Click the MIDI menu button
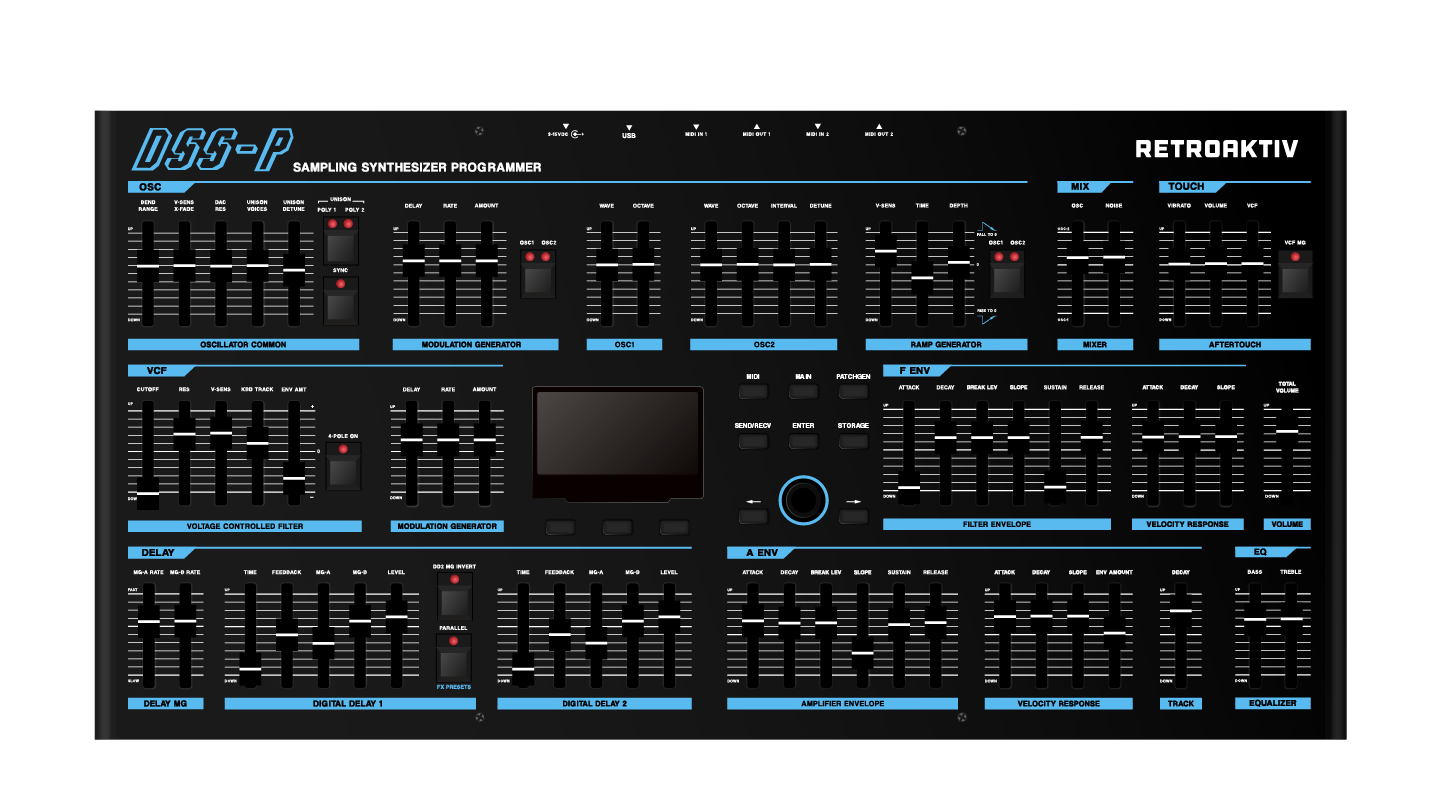Screen dimensions: 1449x799 pyautogui.click(x=753, y=393)
